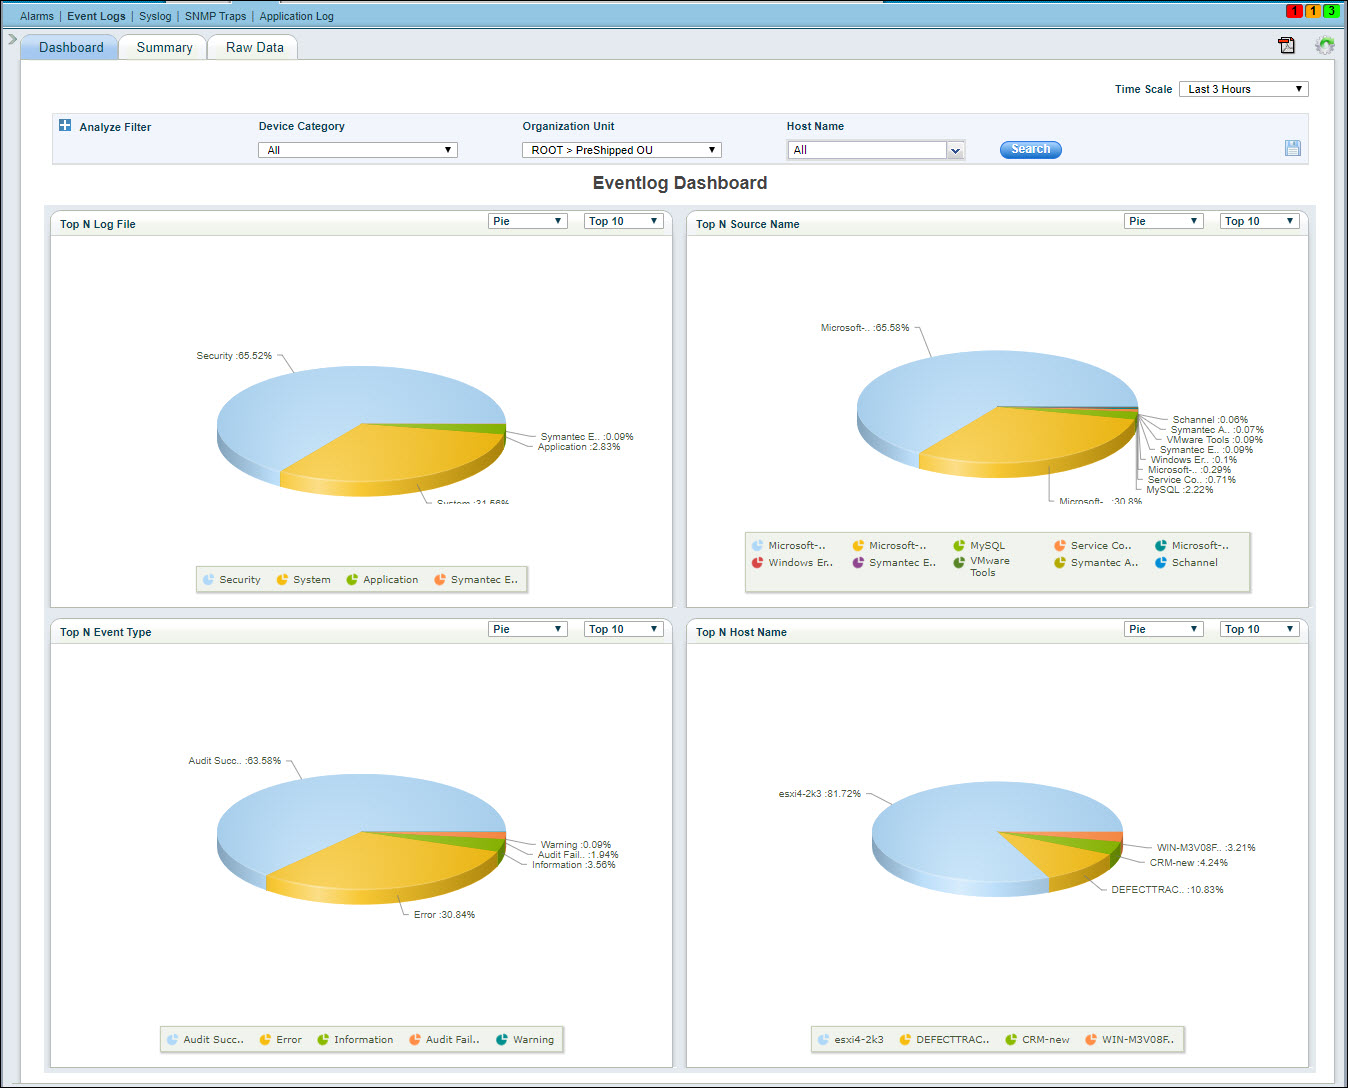The width and height of the screenshot is (1348, 1088).
Task: Open the Organization Unit dropdown
Action: pos(621,150)
